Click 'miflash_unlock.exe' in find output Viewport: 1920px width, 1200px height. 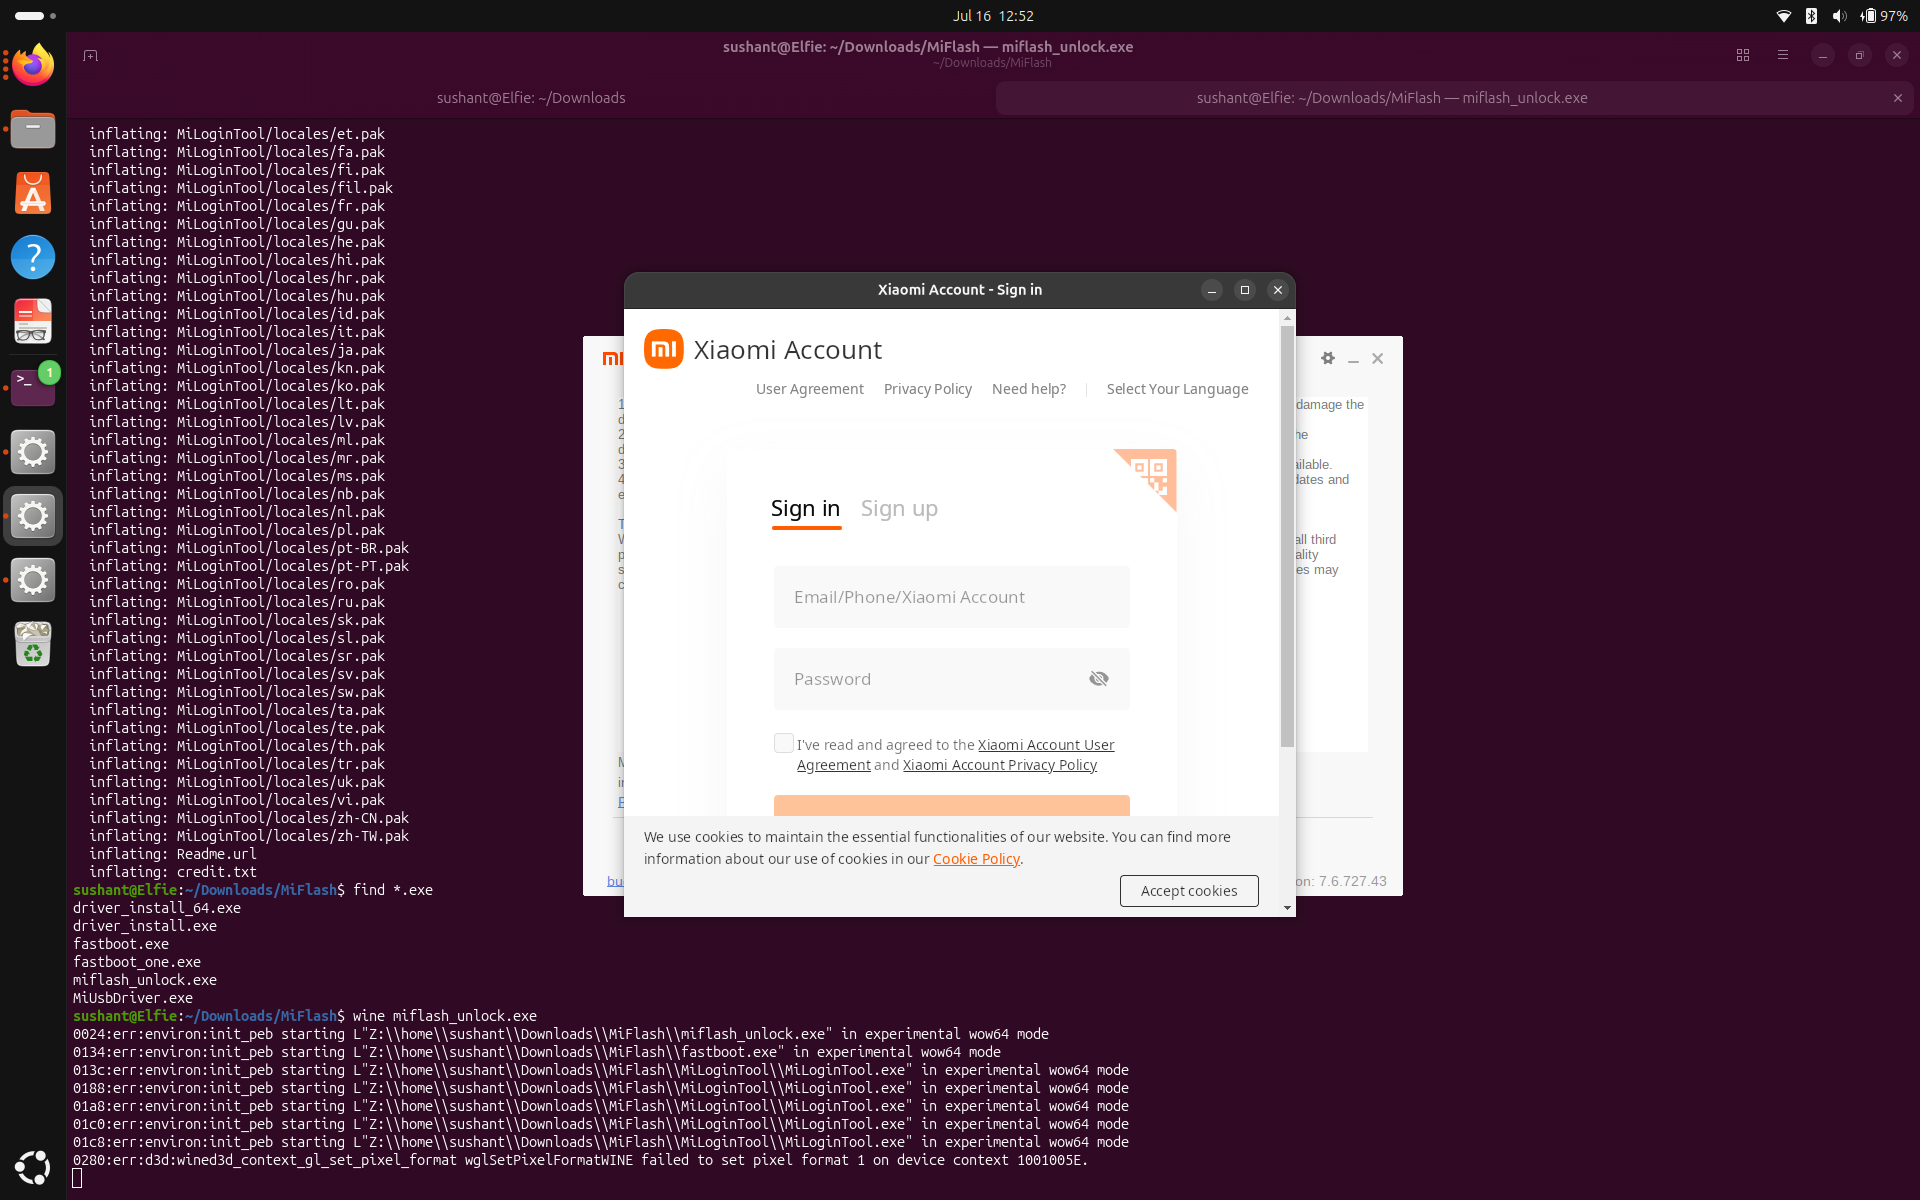(x=145, y=980)
